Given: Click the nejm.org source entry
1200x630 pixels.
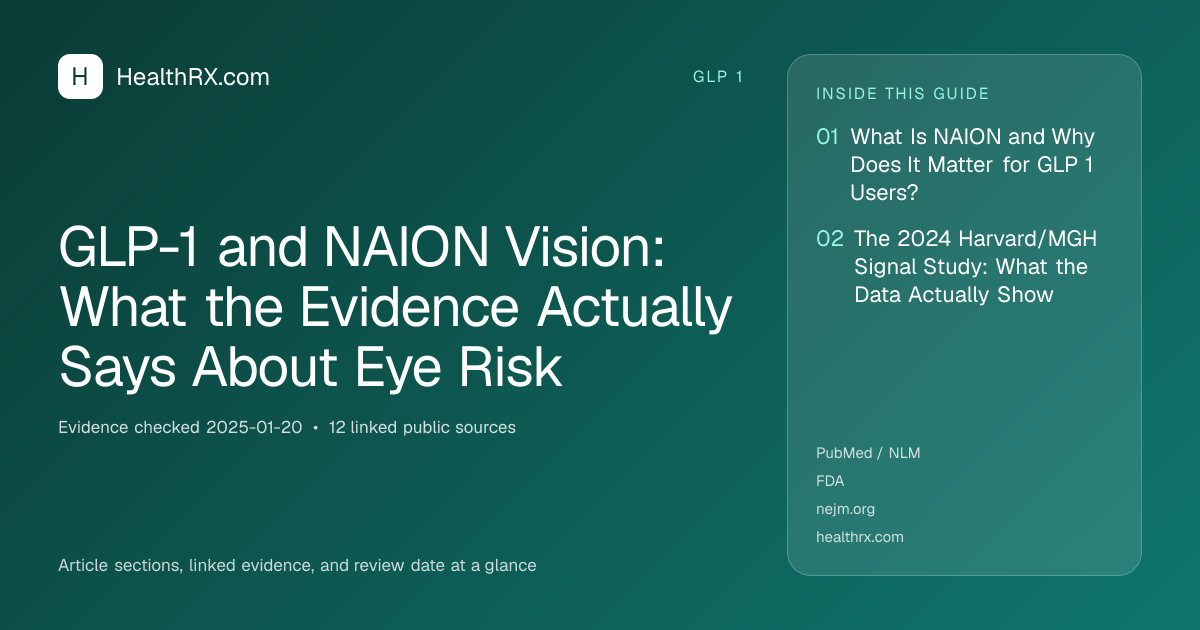Looking at the screenshot, I should click(x=845, y=509).
